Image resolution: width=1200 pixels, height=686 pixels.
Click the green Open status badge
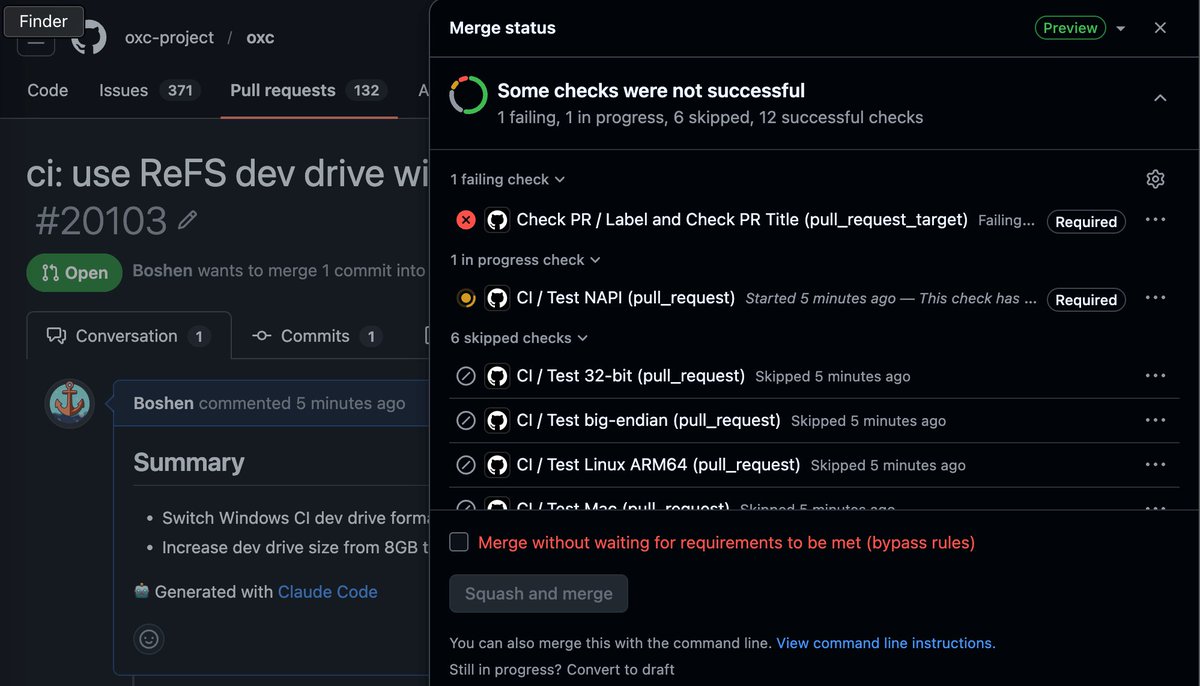tap(74, 273)
